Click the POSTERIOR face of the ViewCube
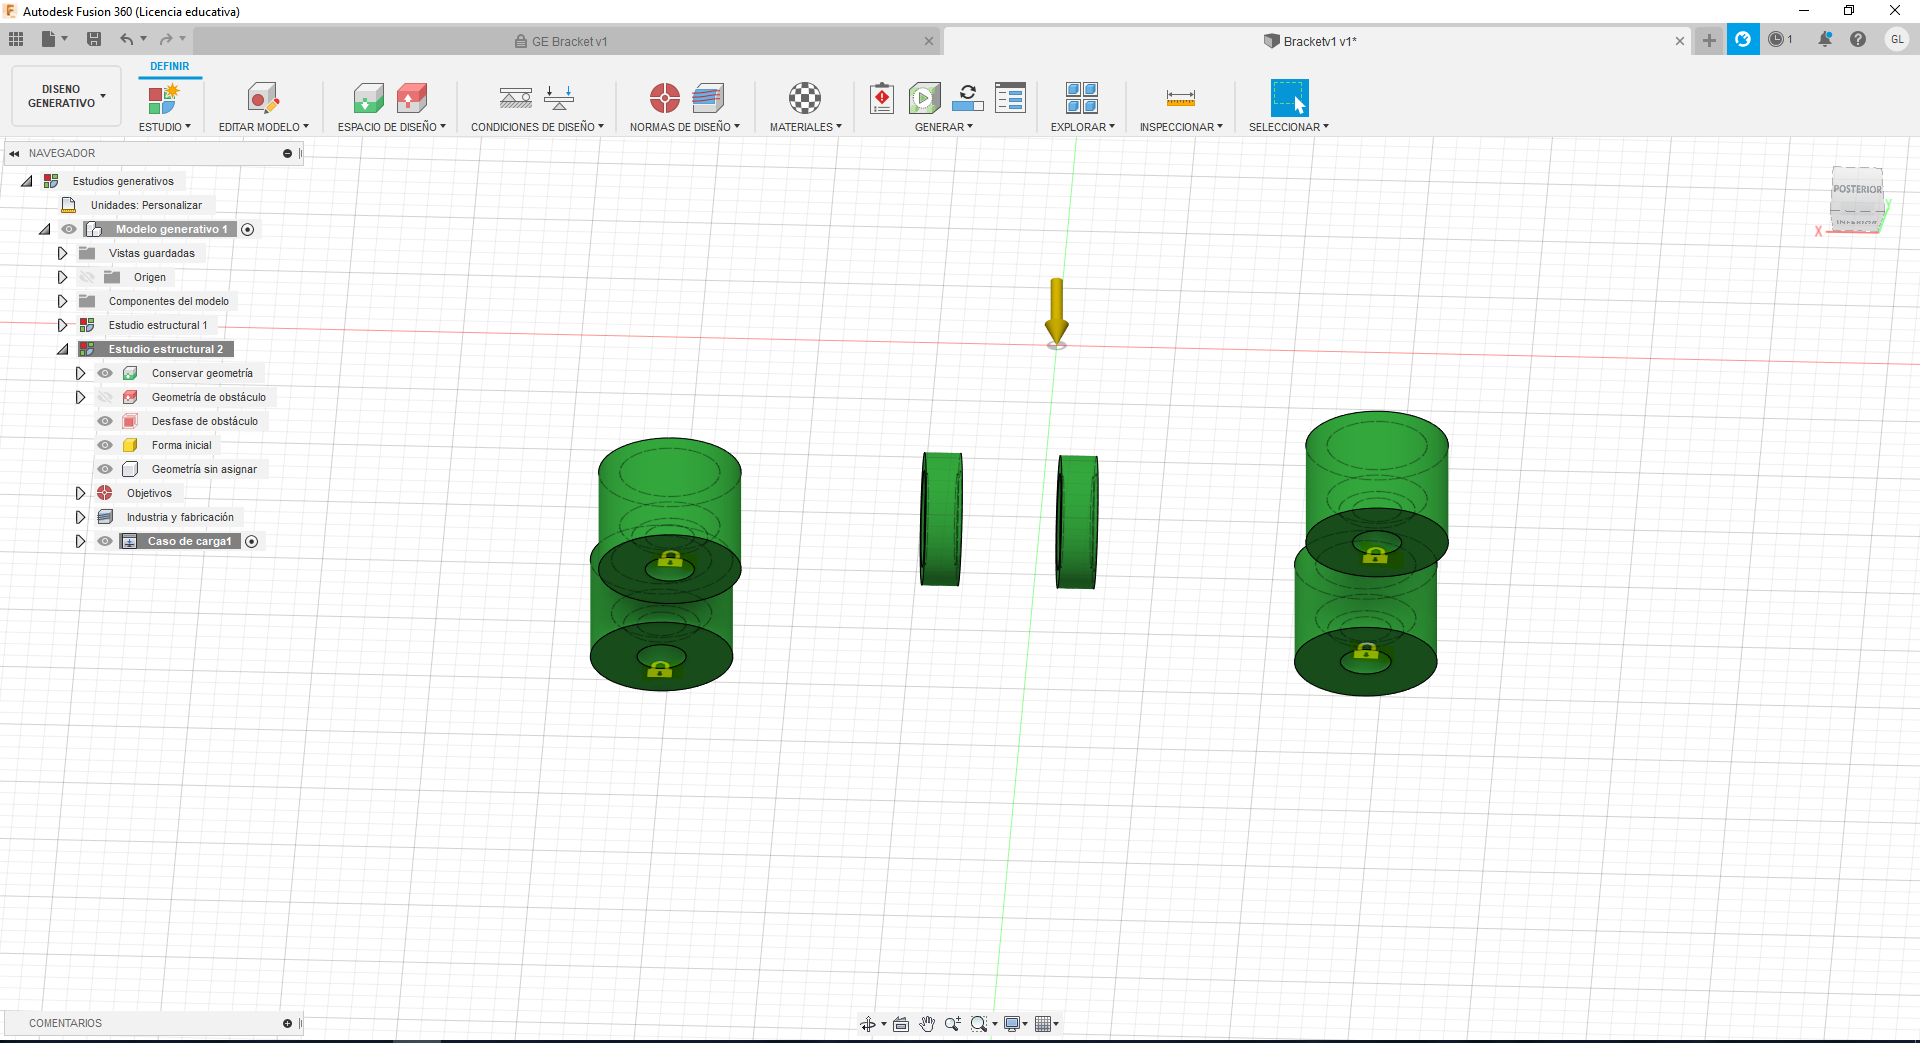This screenshot has height=1043, width=1920. tap(1857, 189)
